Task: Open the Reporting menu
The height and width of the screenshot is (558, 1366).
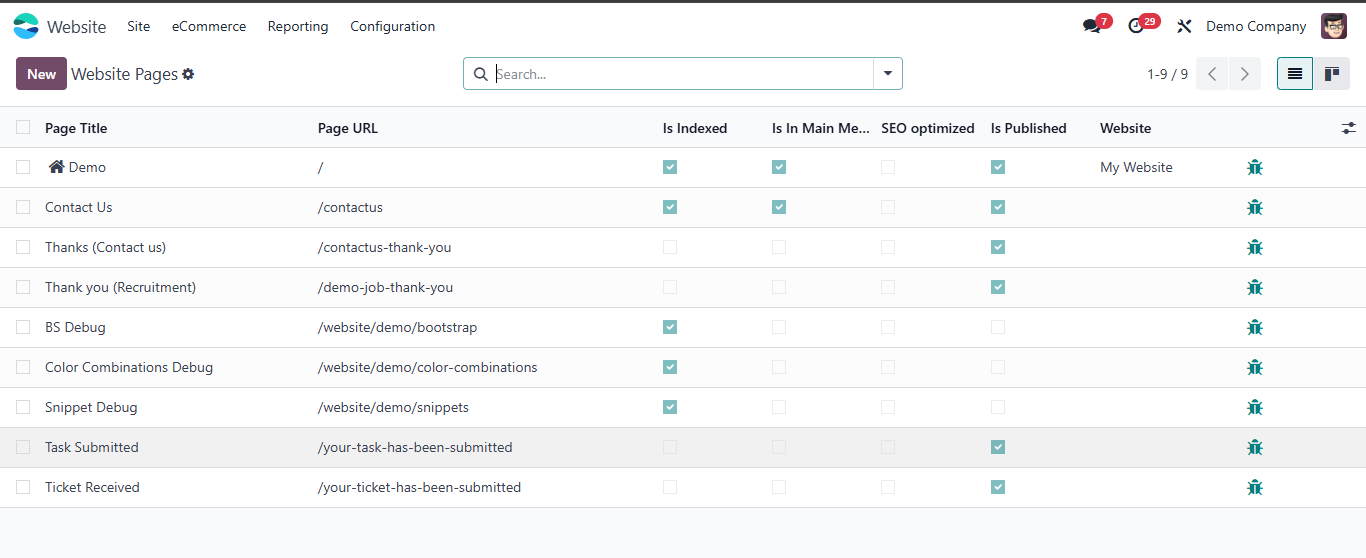Action: (x=298, y=26)
